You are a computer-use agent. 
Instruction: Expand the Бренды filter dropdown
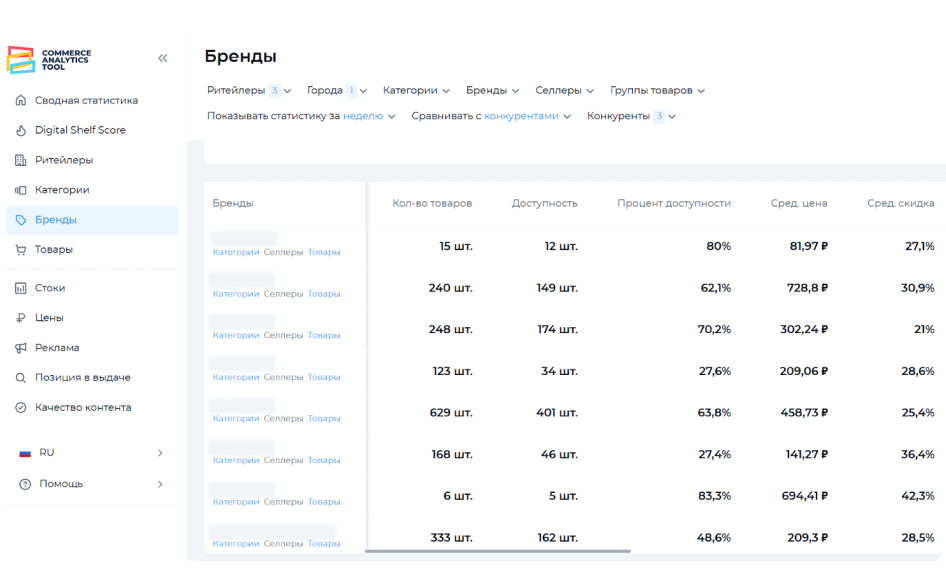coord(492,90)
